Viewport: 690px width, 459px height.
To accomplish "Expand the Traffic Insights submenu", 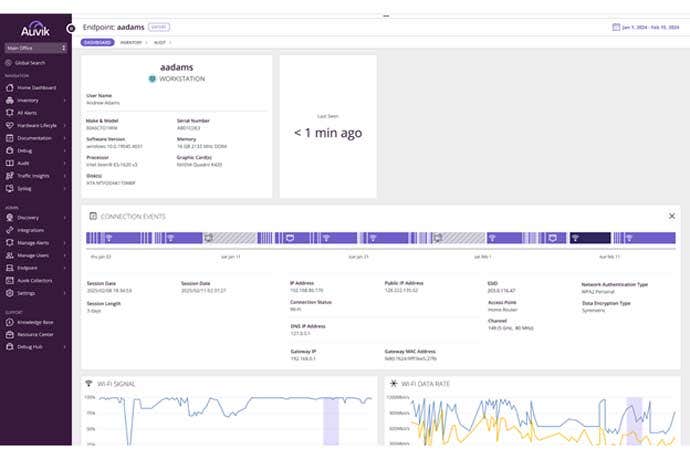I will point(66,175).
